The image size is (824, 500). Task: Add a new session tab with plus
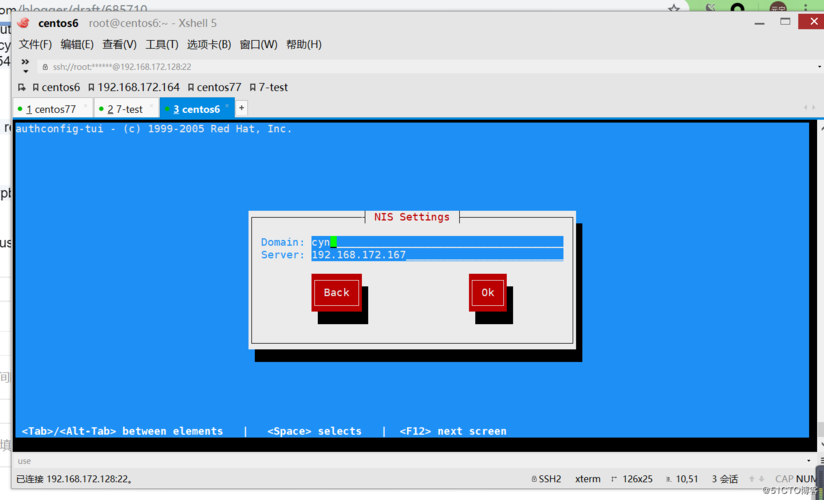pos(241,108)
